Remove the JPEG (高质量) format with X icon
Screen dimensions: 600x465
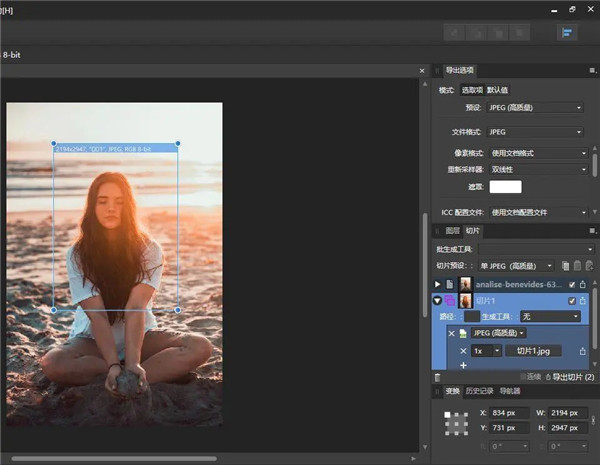pos(451,332)
